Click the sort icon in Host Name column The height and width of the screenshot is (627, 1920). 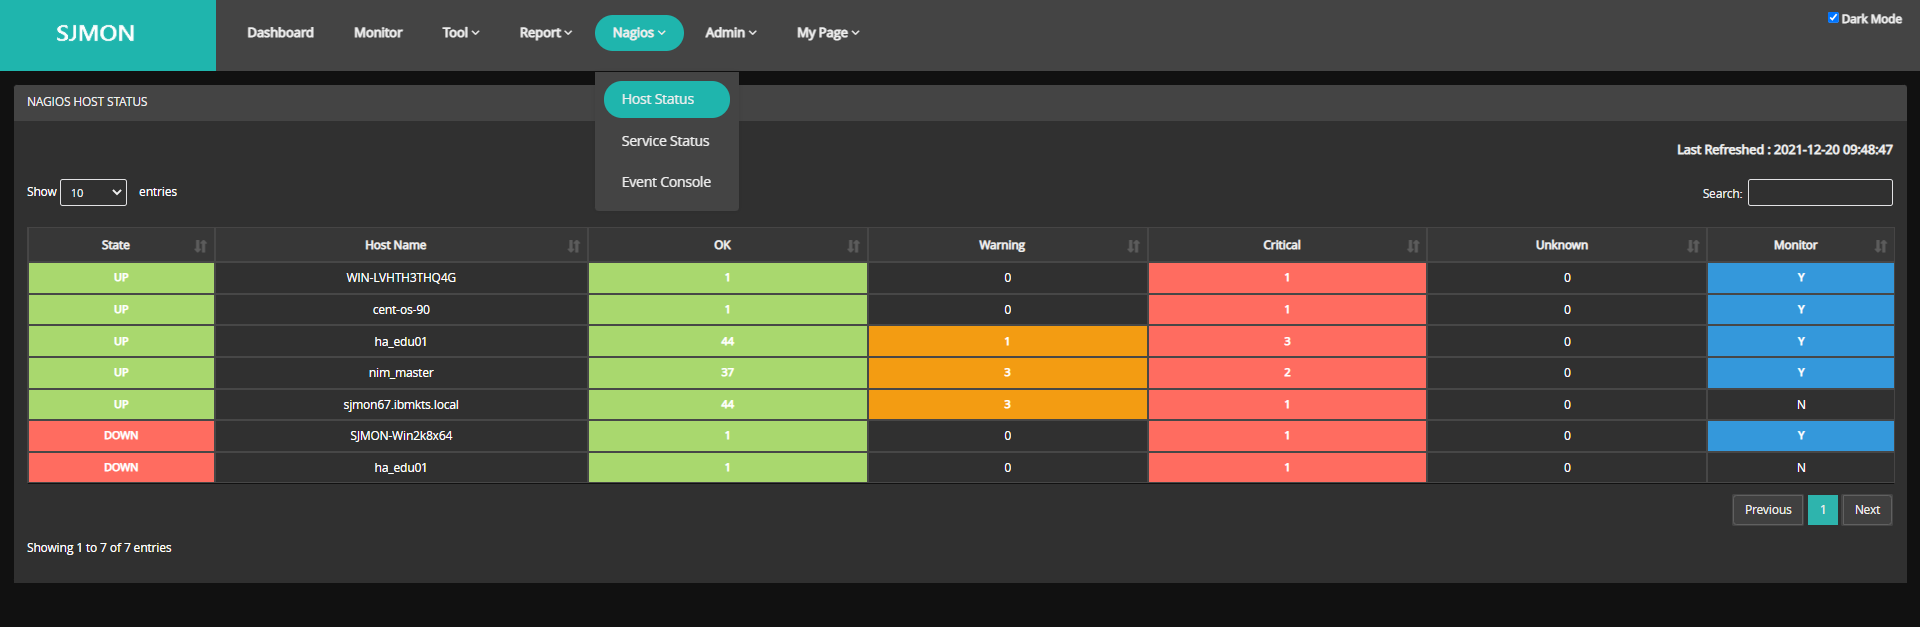(x=573, y=246)
